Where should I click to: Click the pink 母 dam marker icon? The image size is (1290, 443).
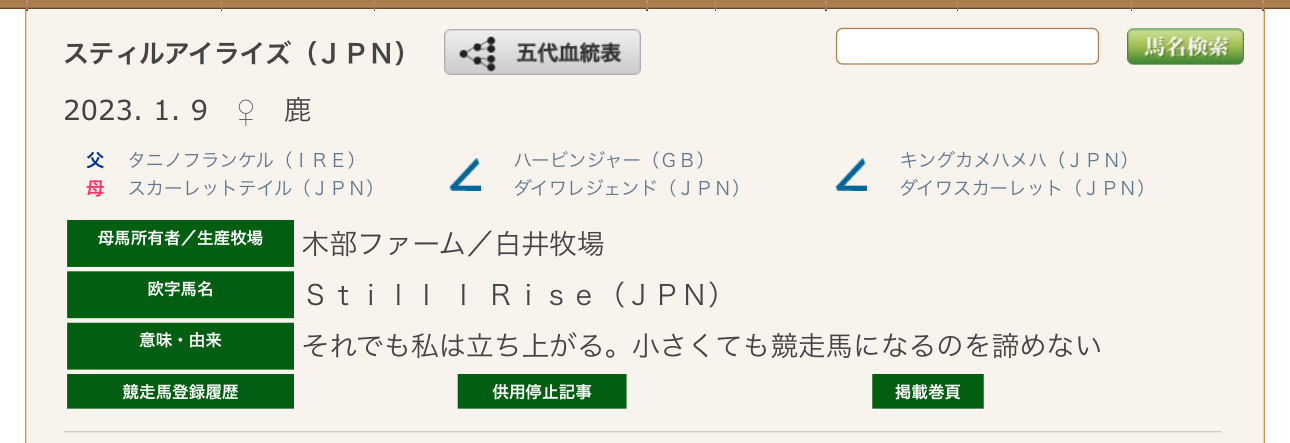pyautogui.click(x=95, y=188)
